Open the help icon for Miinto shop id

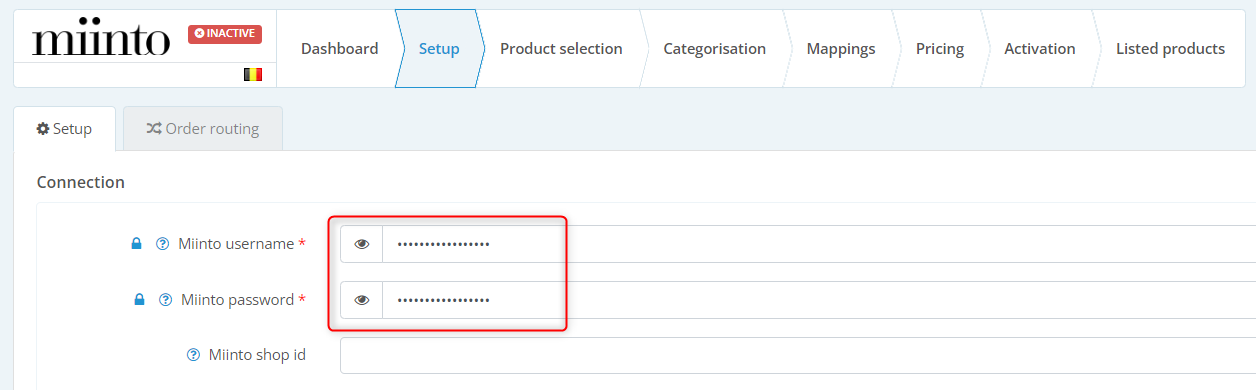(194, 355)
